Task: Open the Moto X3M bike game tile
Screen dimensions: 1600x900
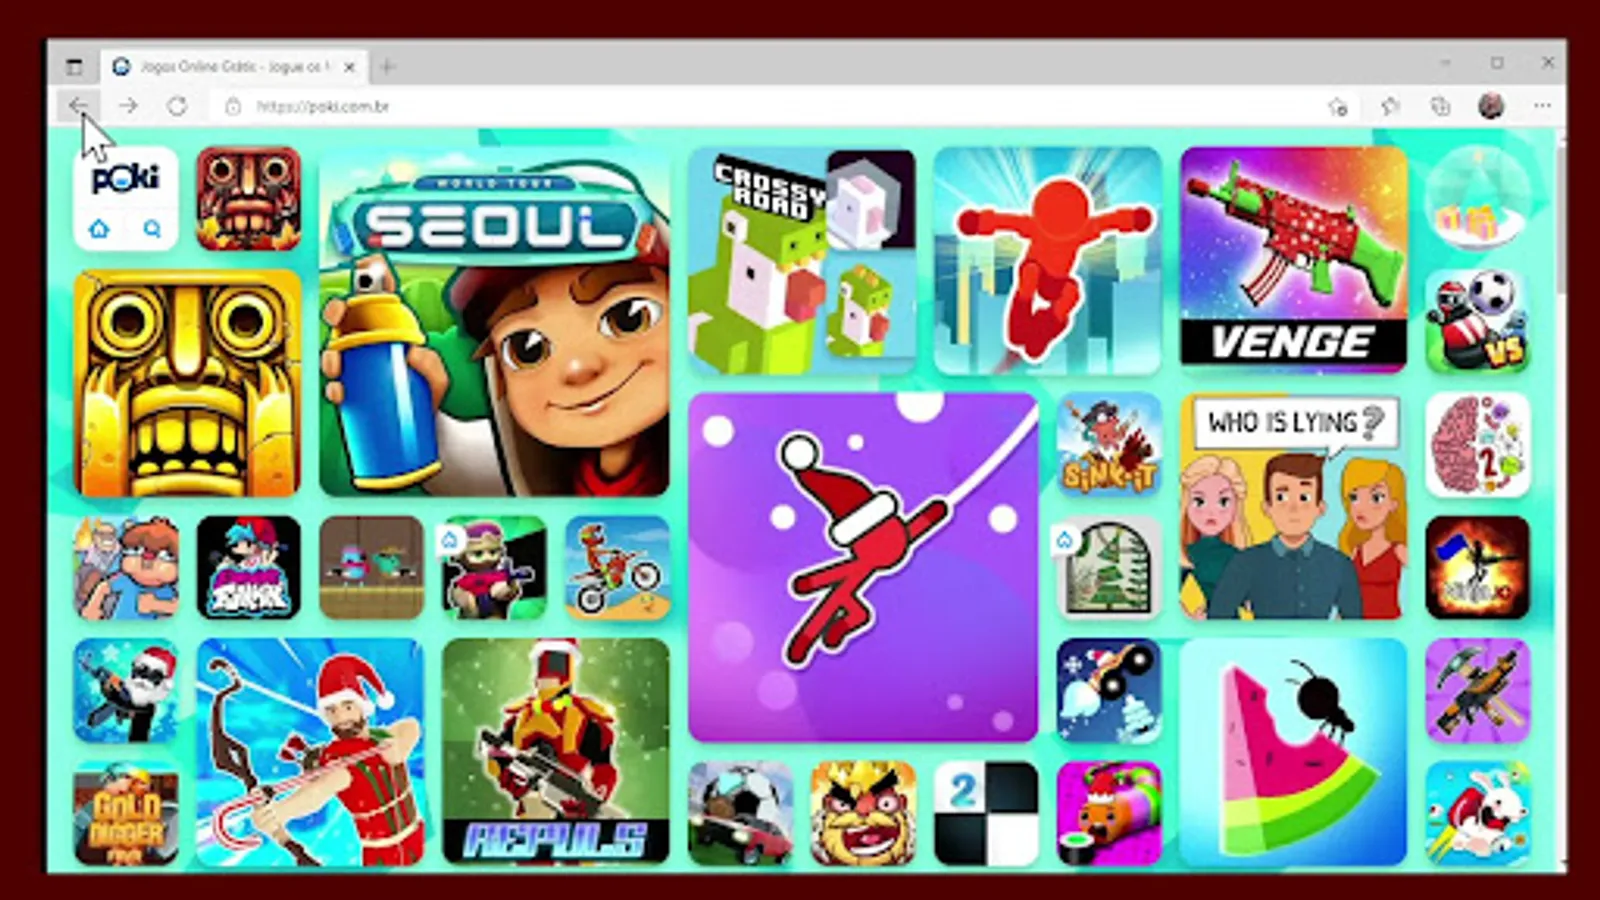Action: tap(617, 567)
